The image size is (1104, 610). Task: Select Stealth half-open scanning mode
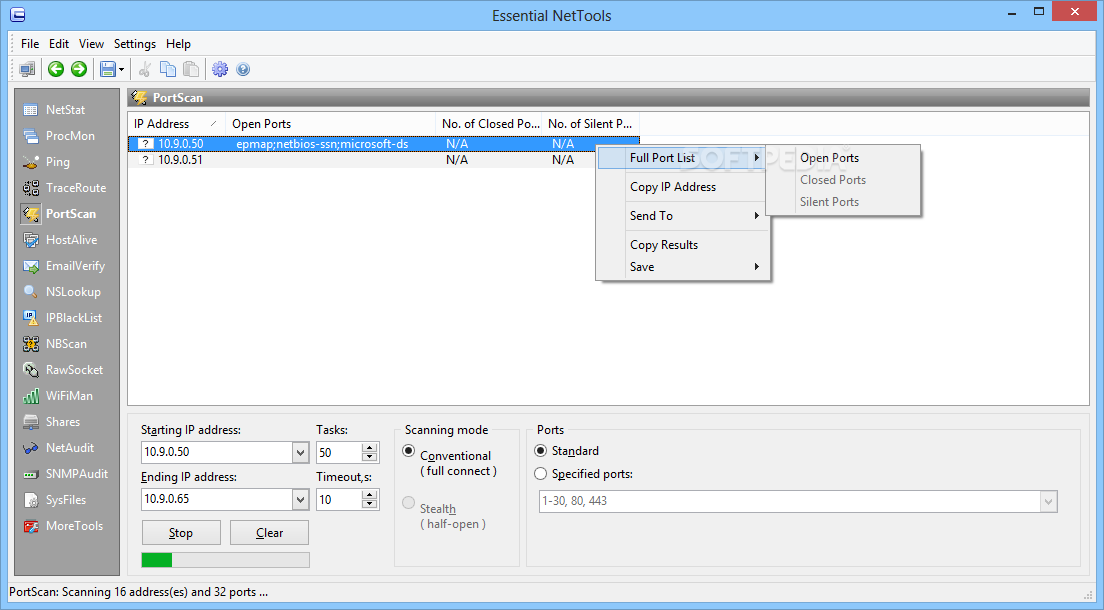click(408, 502)
